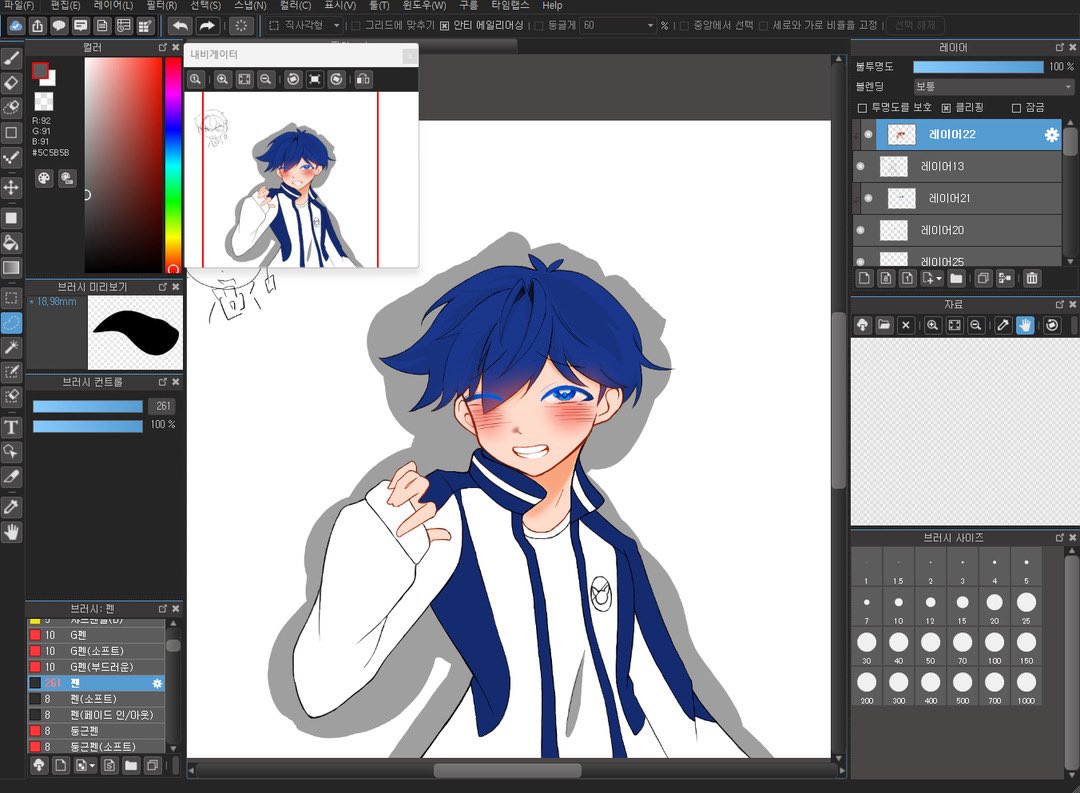Image resolution: width=1080 pixels, height=793 pixels.
Task: Hide layer 레이어20
Action: [x=860, y=230]
